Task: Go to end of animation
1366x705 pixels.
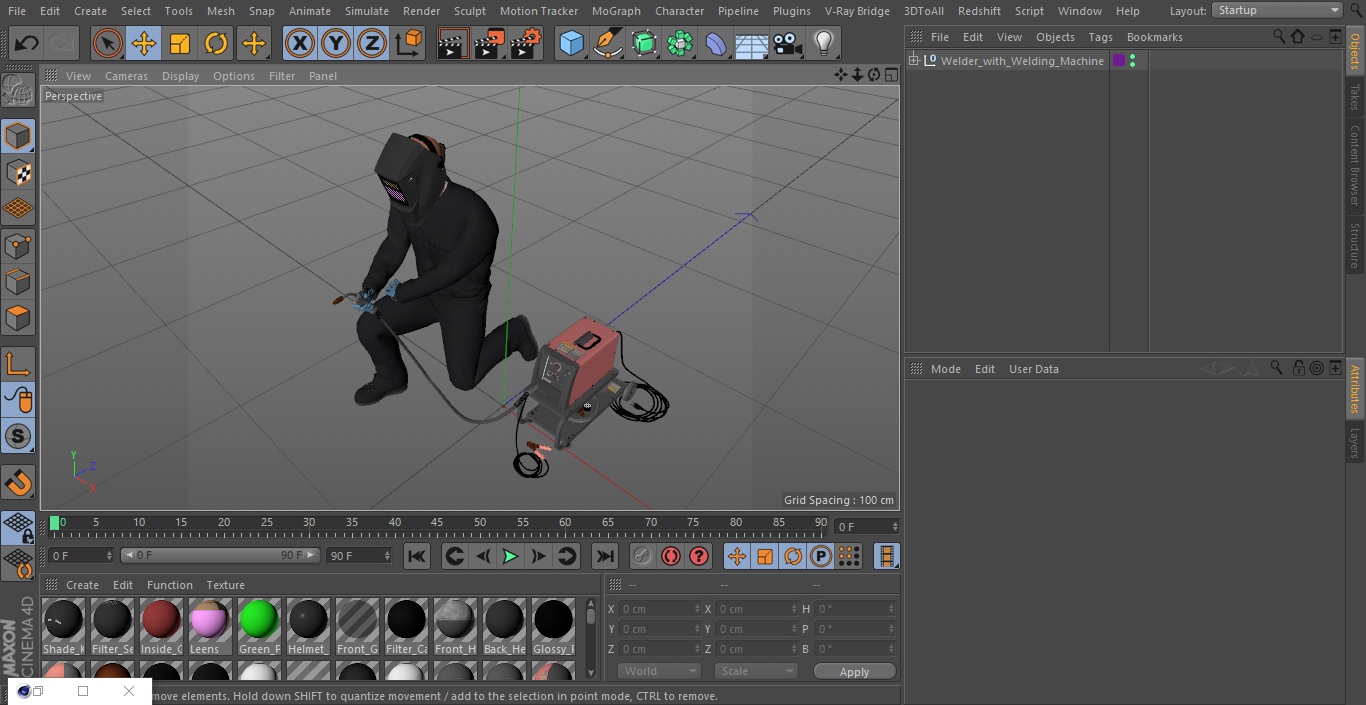Action: click(x=604, y=556)
